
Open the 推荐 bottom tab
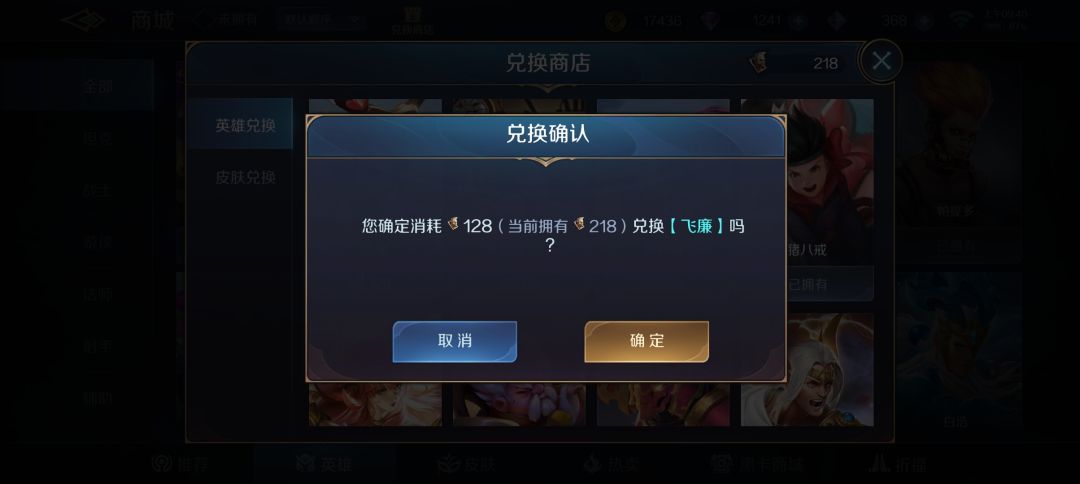180,464
